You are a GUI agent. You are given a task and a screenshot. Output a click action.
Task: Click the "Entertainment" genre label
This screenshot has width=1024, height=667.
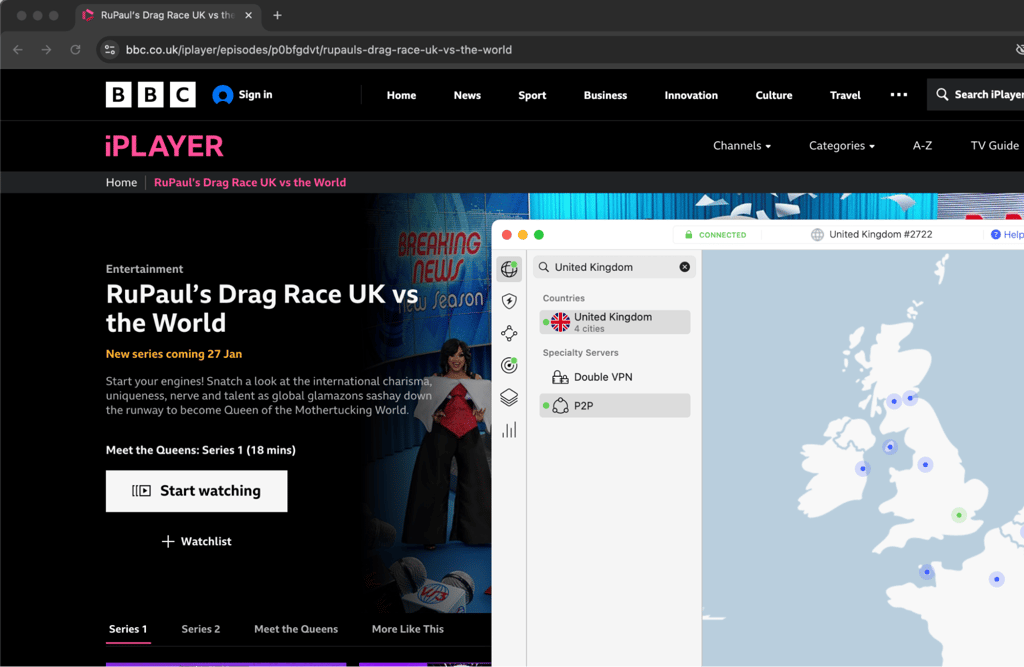[x=144, y=269]
